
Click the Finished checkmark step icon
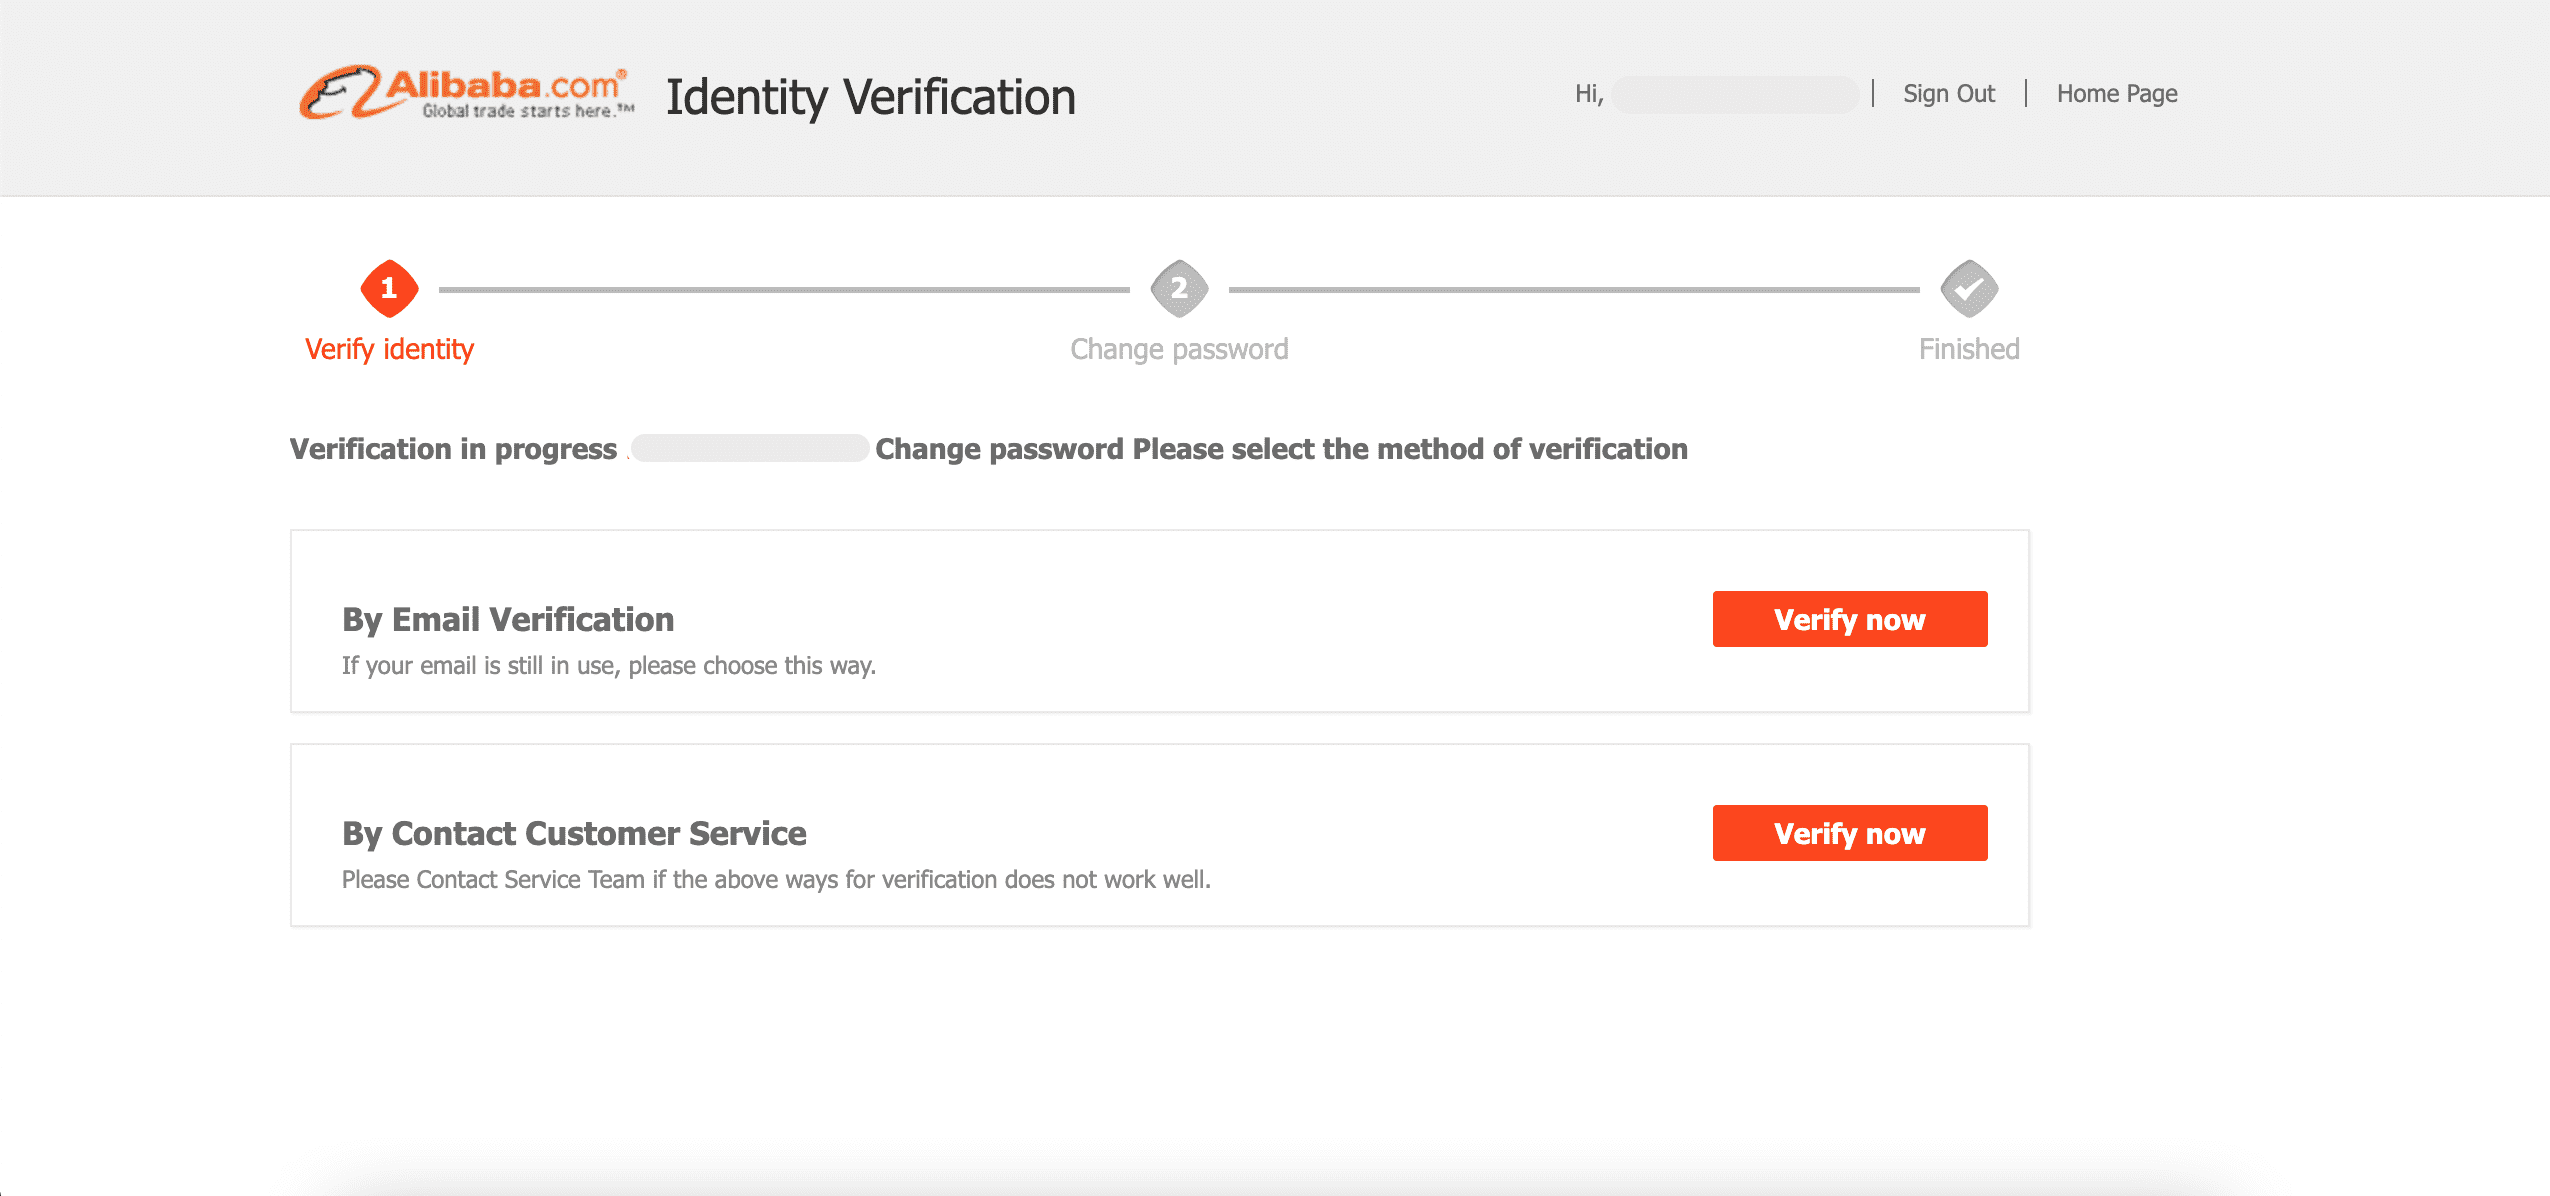point(1968,289)
